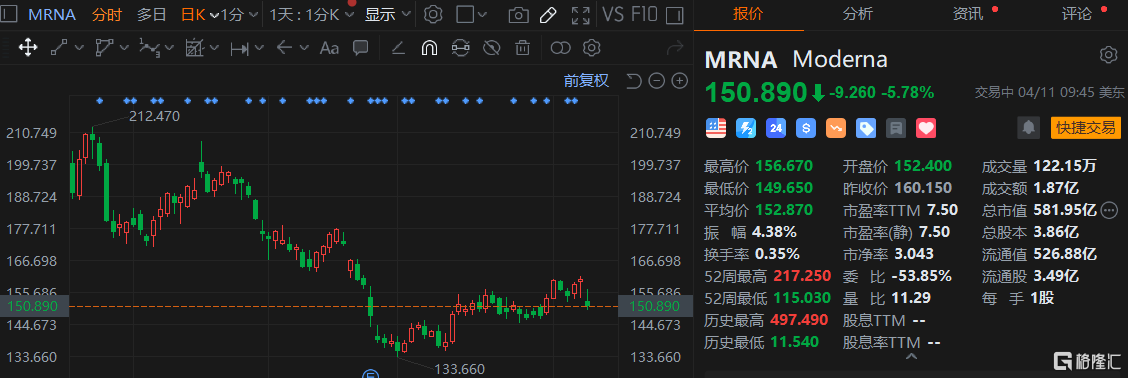The width and height of the screenshot is (1128, 378).
Task: Enter fullscreen chart mode
Action: click(580, 14)
